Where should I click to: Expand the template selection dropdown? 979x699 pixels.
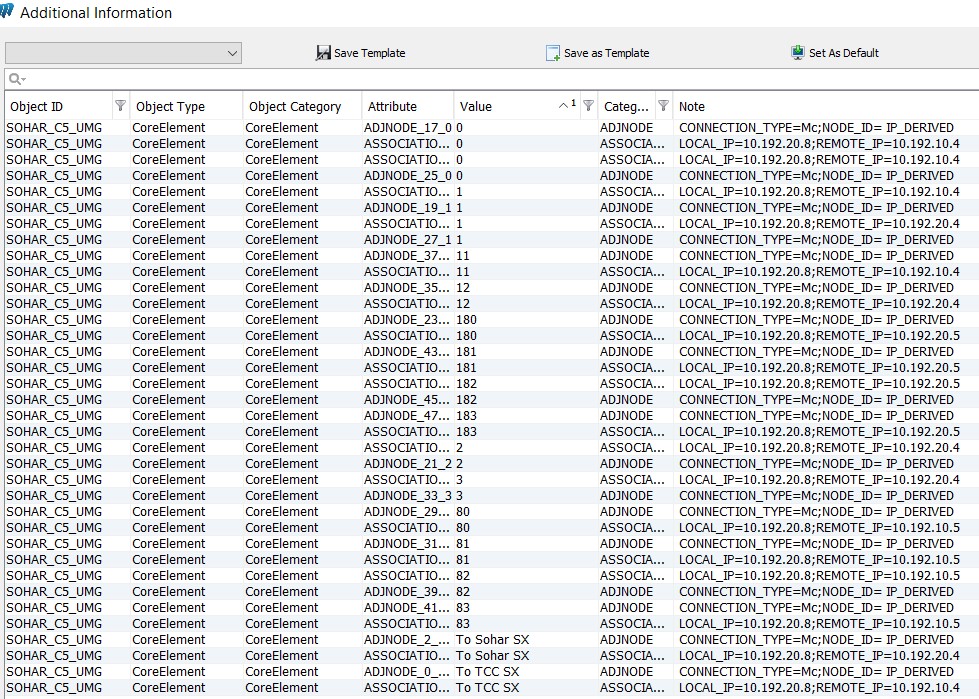232,53
